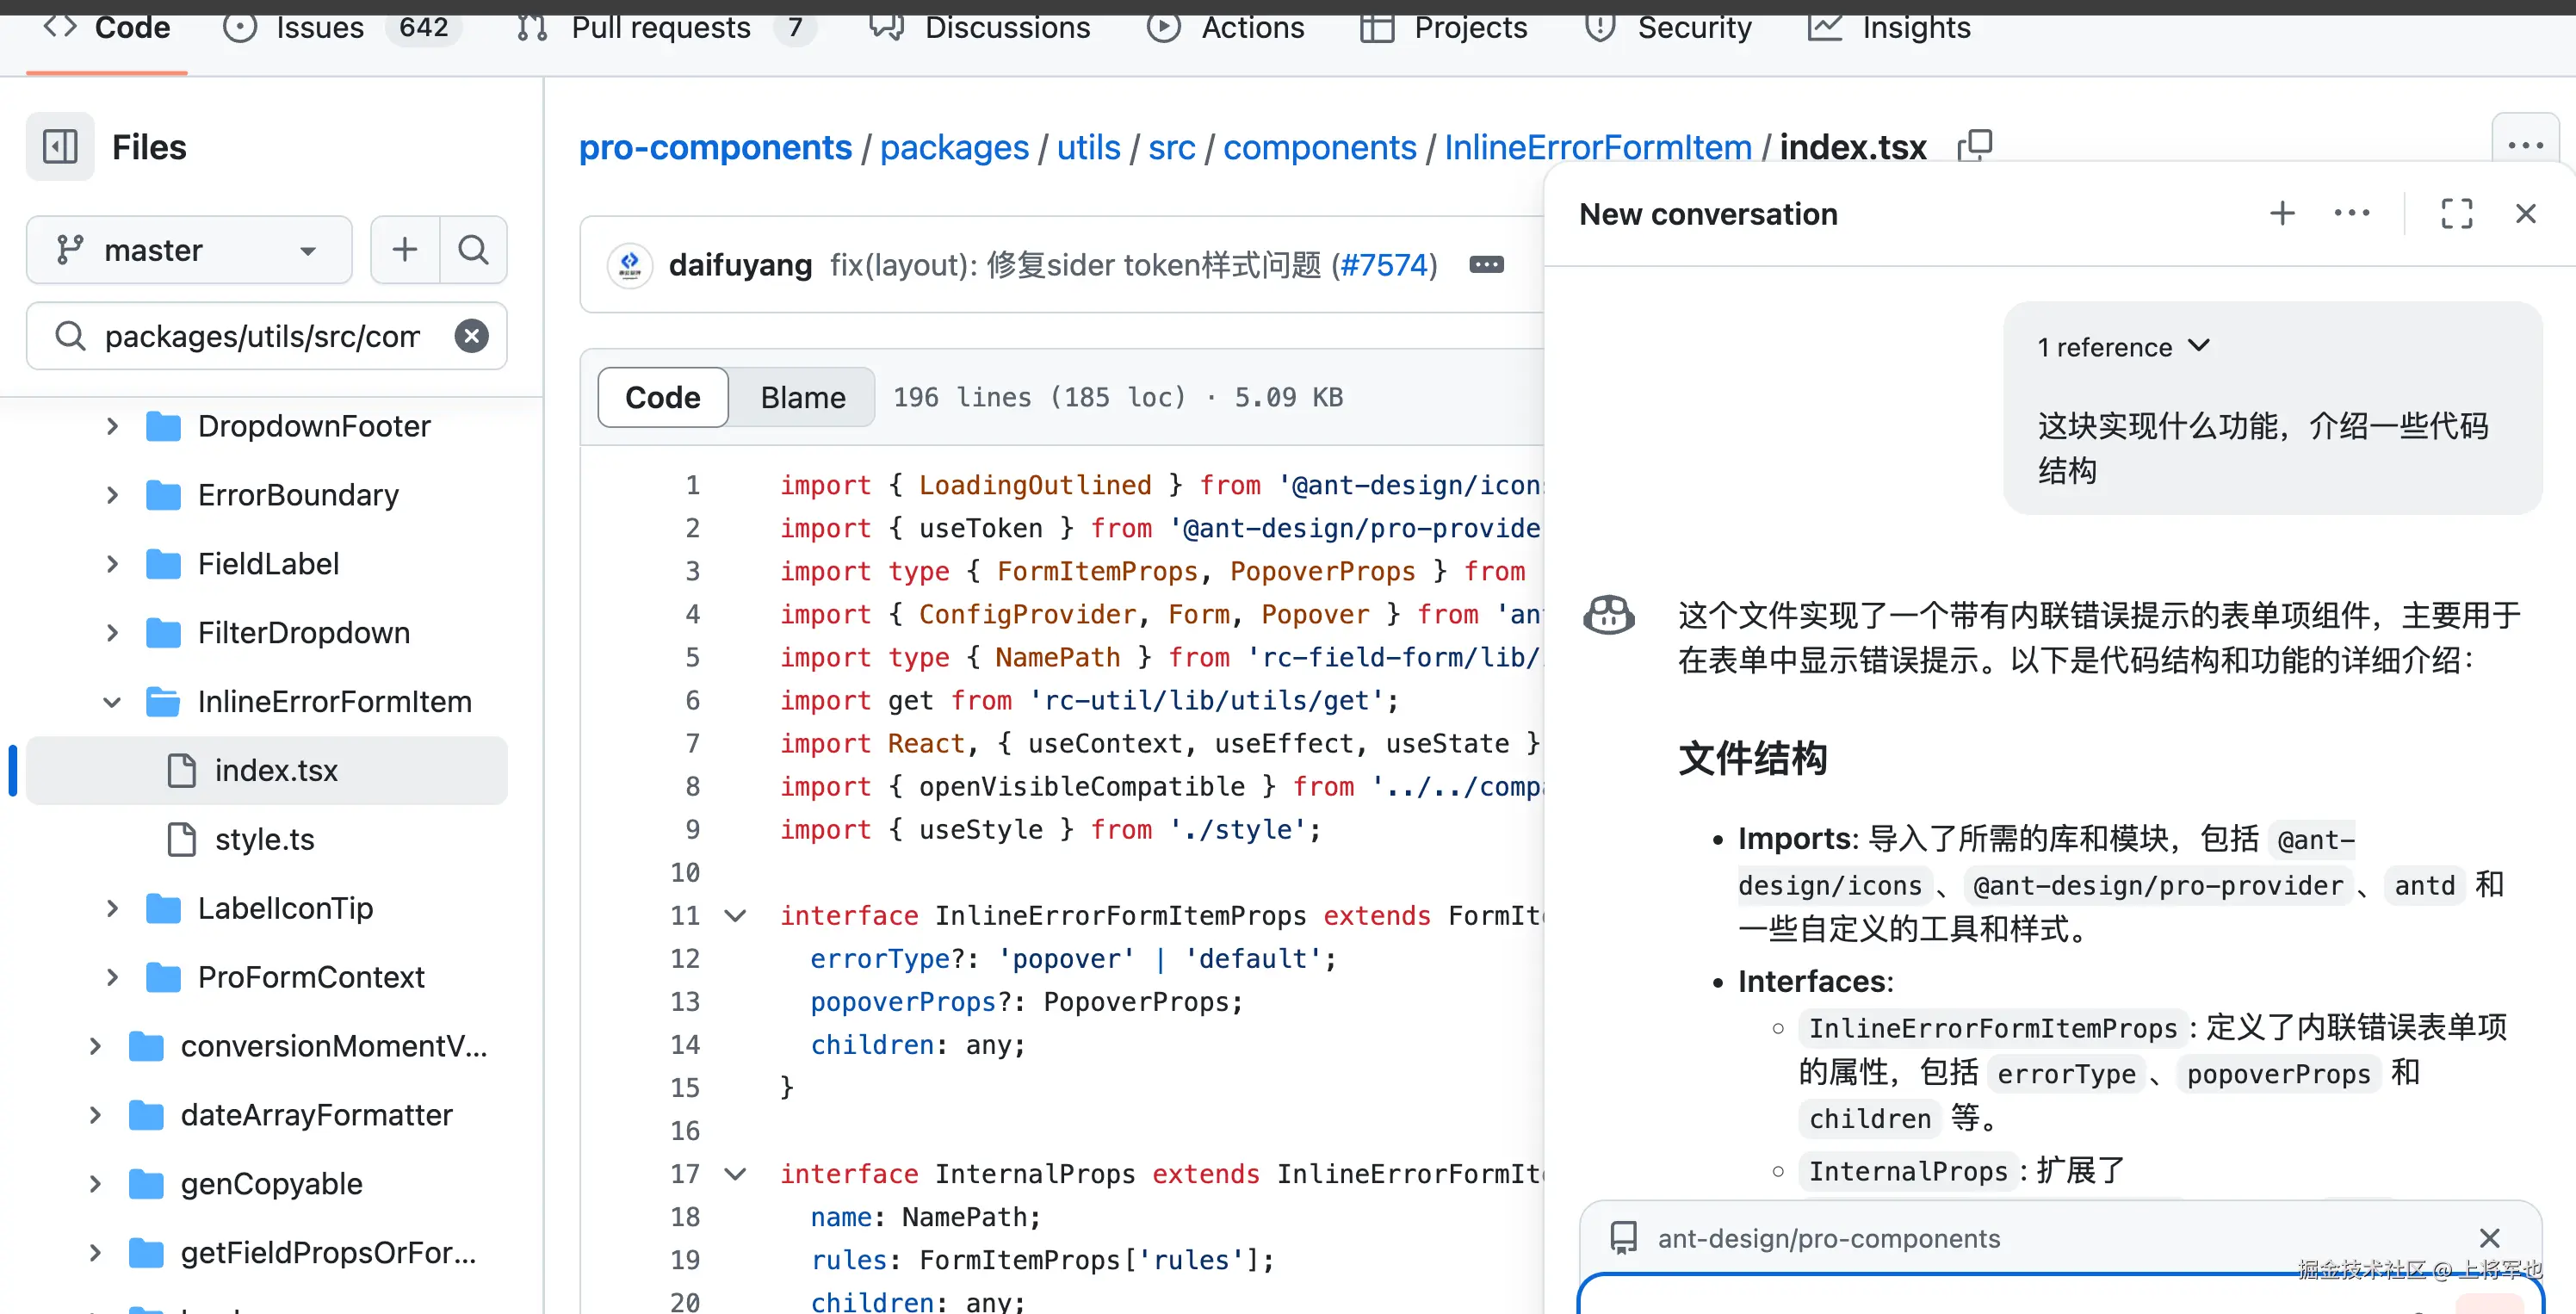Open the Pull requests tab

coord(660,27)
